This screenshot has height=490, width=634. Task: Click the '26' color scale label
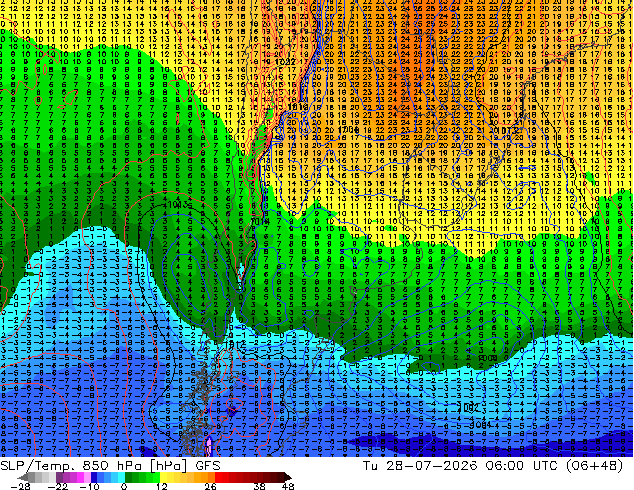pos(210,486)
